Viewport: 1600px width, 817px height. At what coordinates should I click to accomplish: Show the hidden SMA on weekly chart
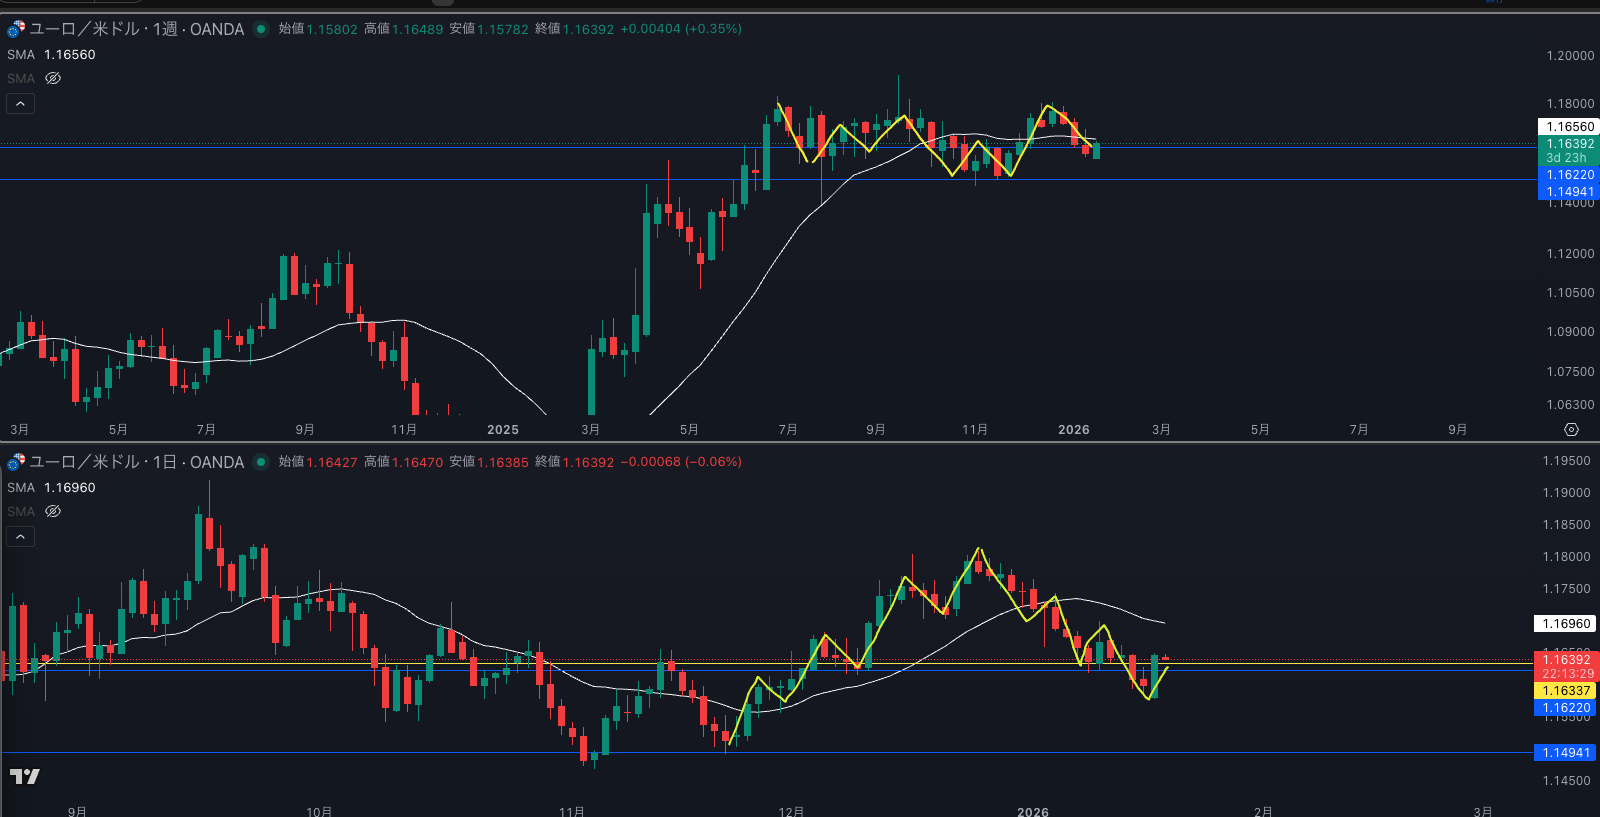pos(53,78)
